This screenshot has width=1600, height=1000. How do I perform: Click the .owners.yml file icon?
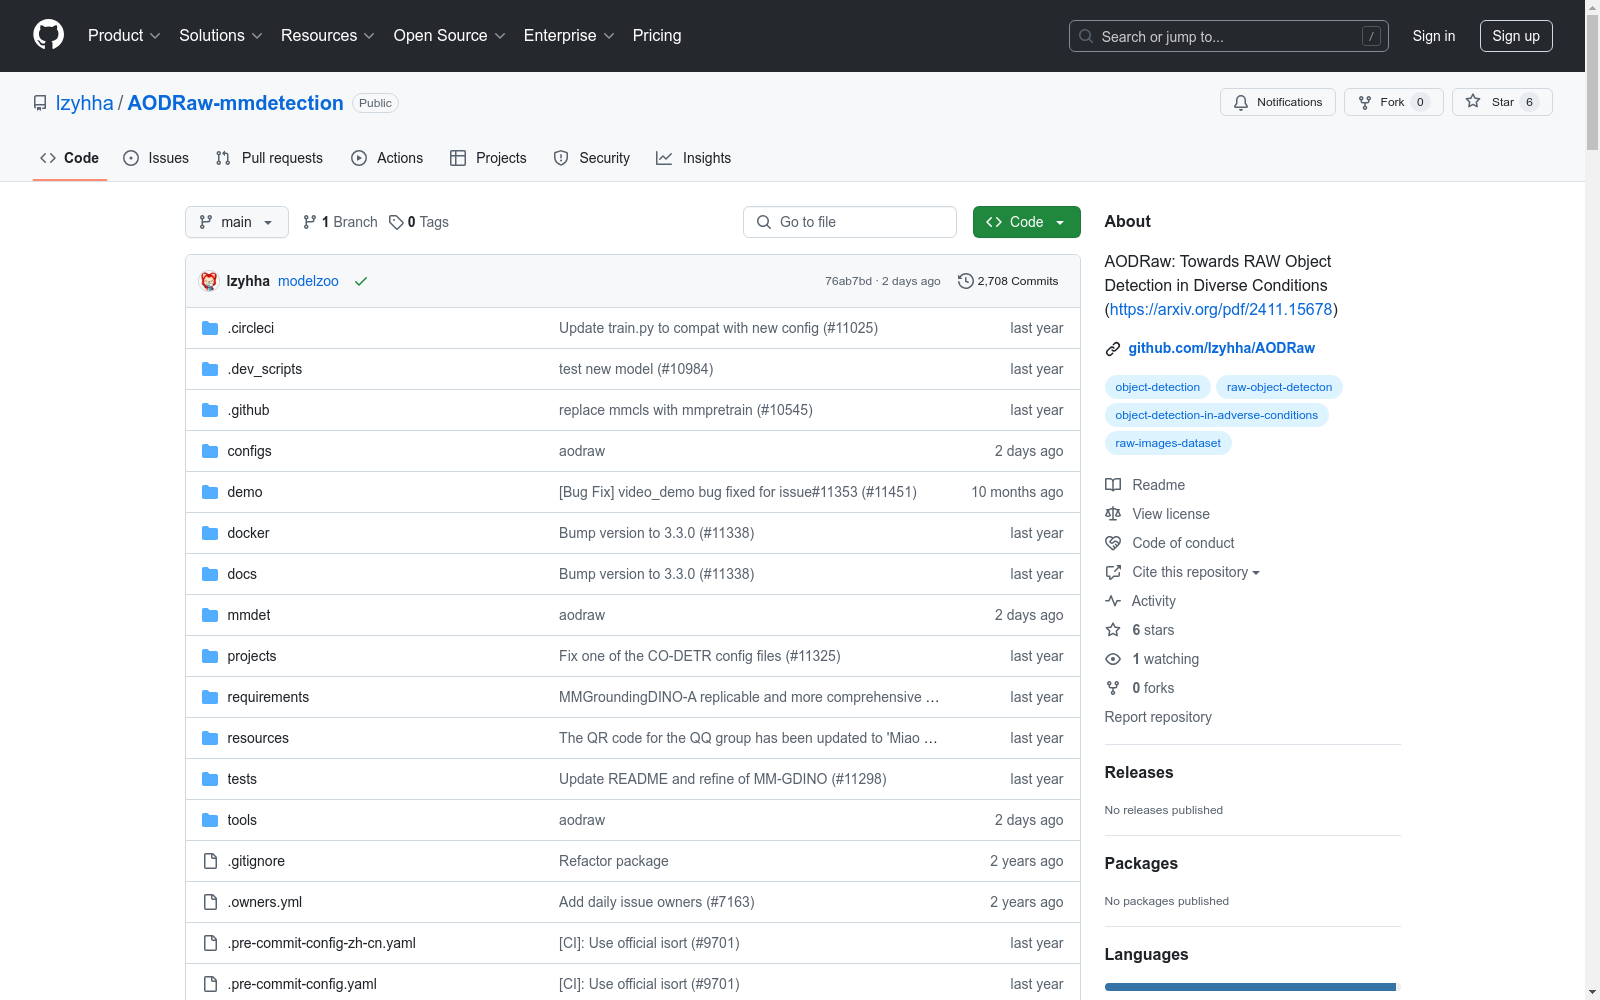(210, 902)
